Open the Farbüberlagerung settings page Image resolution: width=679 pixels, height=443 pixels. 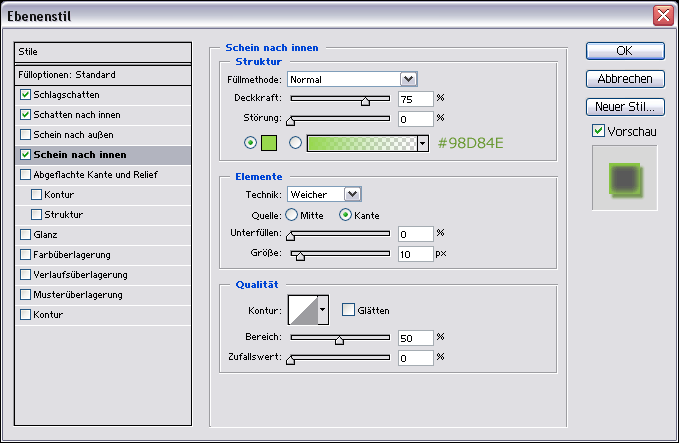[72, 255]
